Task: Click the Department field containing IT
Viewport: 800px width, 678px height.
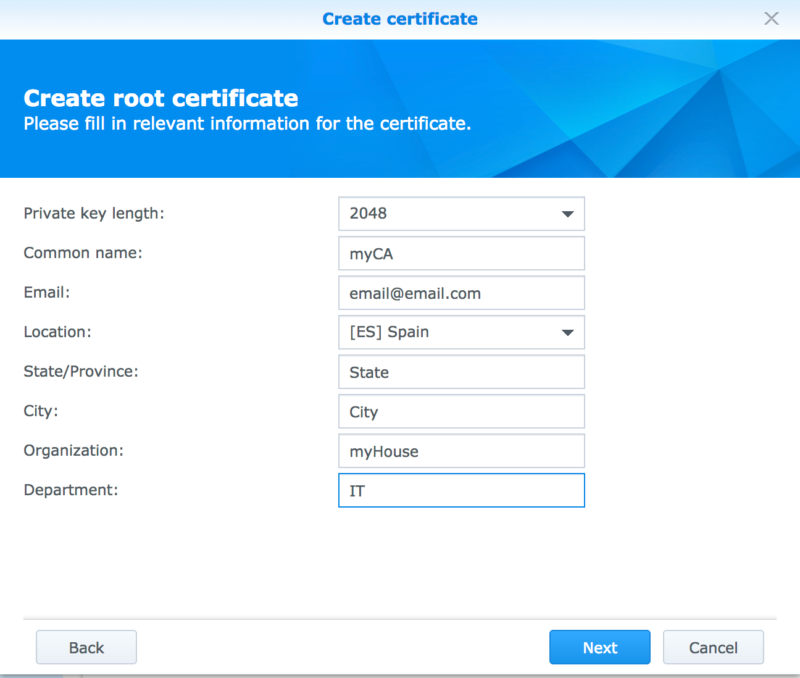Action: coord(461,490)
